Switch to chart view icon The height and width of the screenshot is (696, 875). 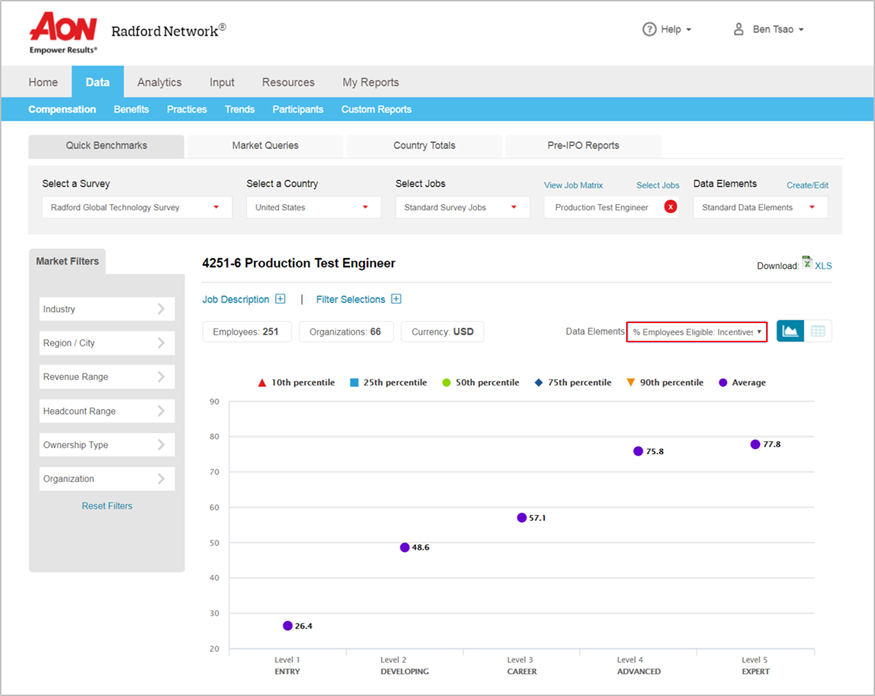[790, 331]
